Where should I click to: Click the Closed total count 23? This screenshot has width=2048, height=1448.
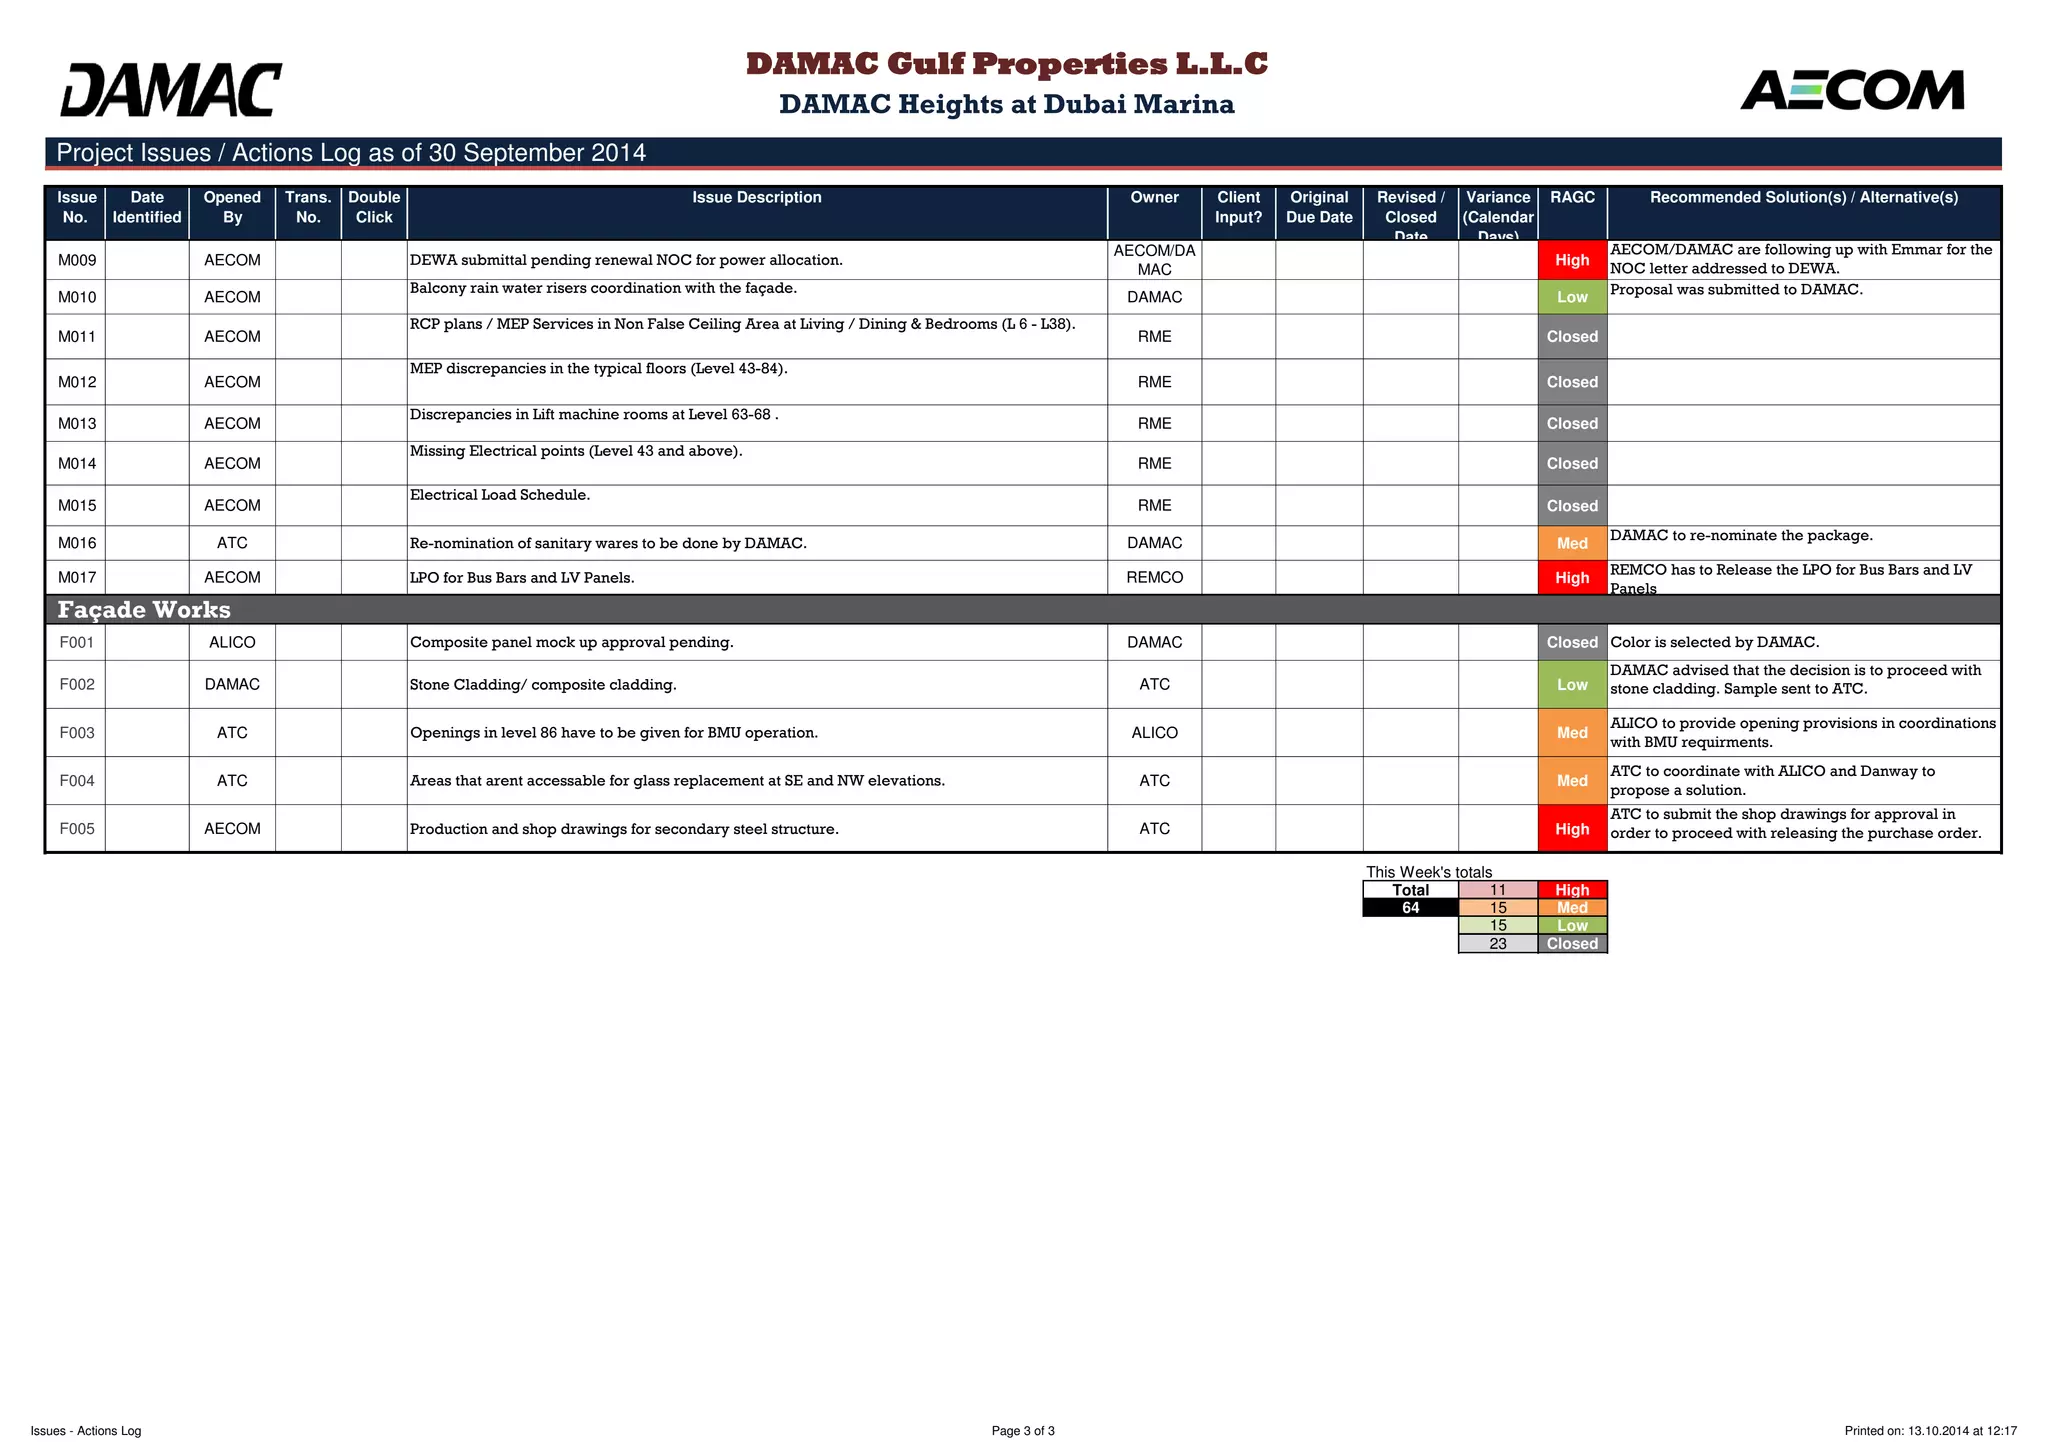pyautogui.click(x=1497, y=944)
